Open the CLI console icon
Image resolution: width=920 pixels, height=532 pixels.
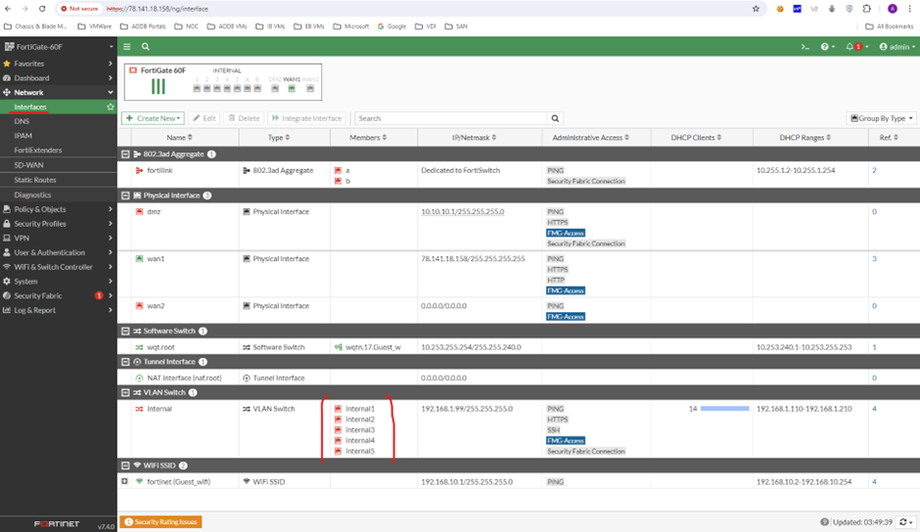805,46
